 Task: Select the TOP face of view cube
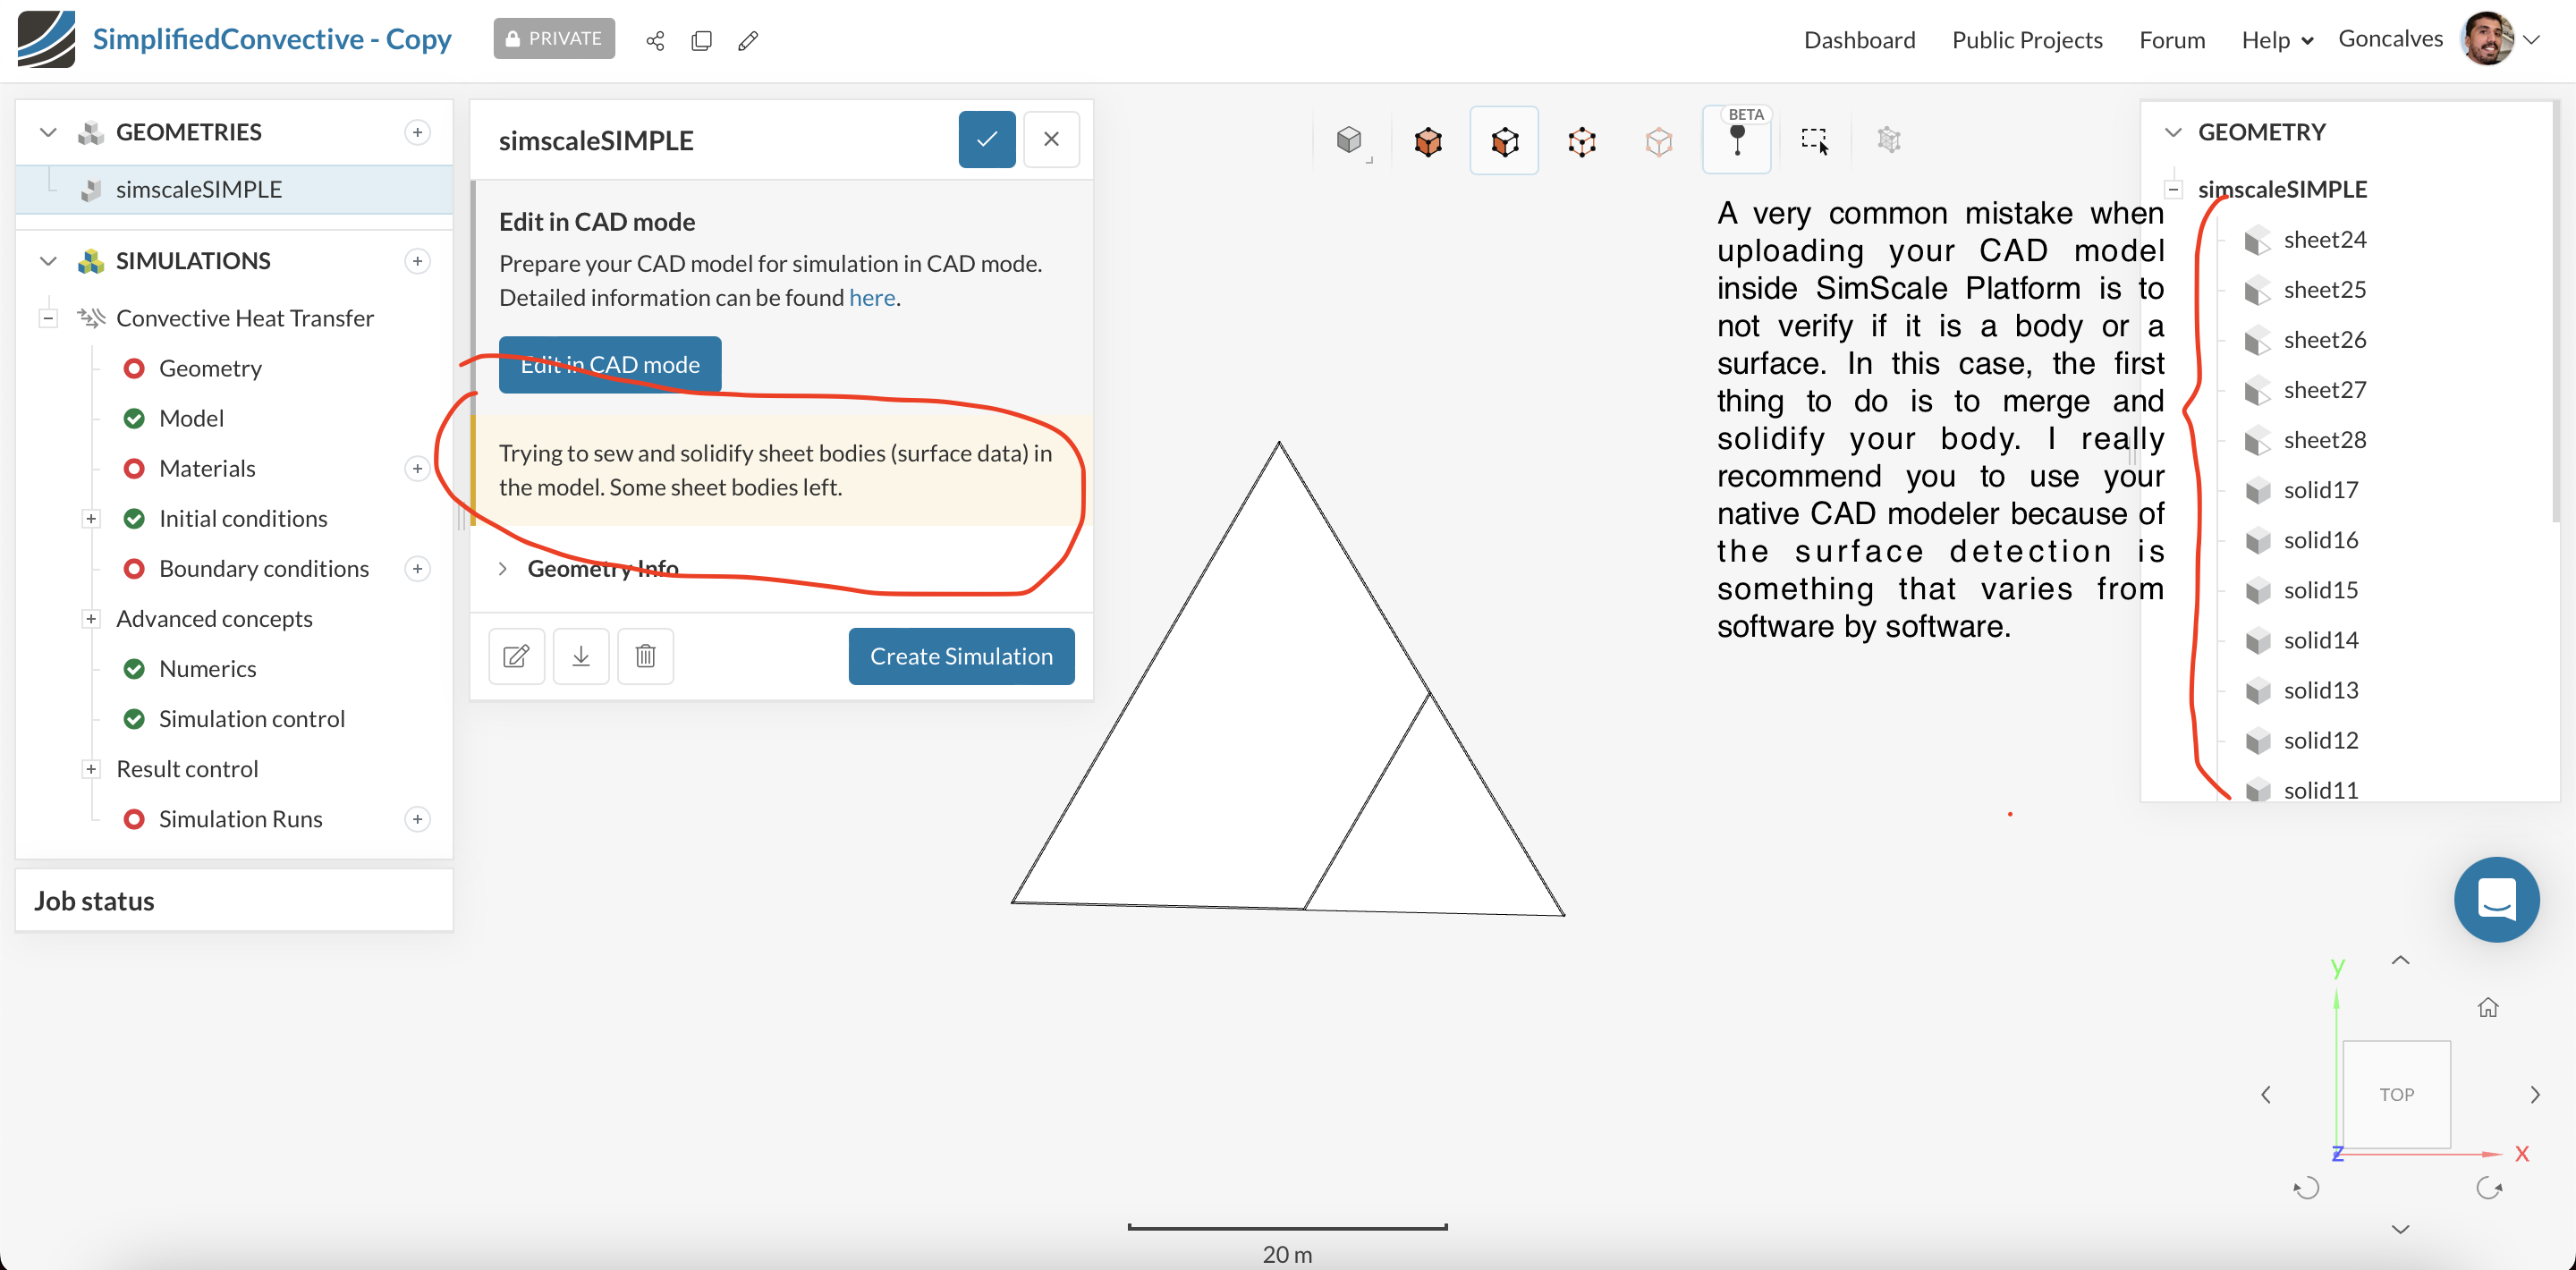click(x=2396, y=1094)
